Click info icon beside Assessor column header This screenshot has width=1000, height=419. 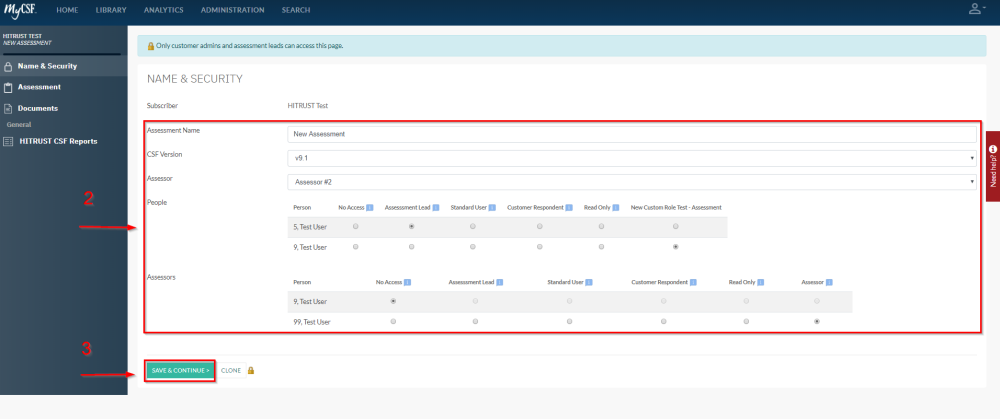tap(829, 282)
